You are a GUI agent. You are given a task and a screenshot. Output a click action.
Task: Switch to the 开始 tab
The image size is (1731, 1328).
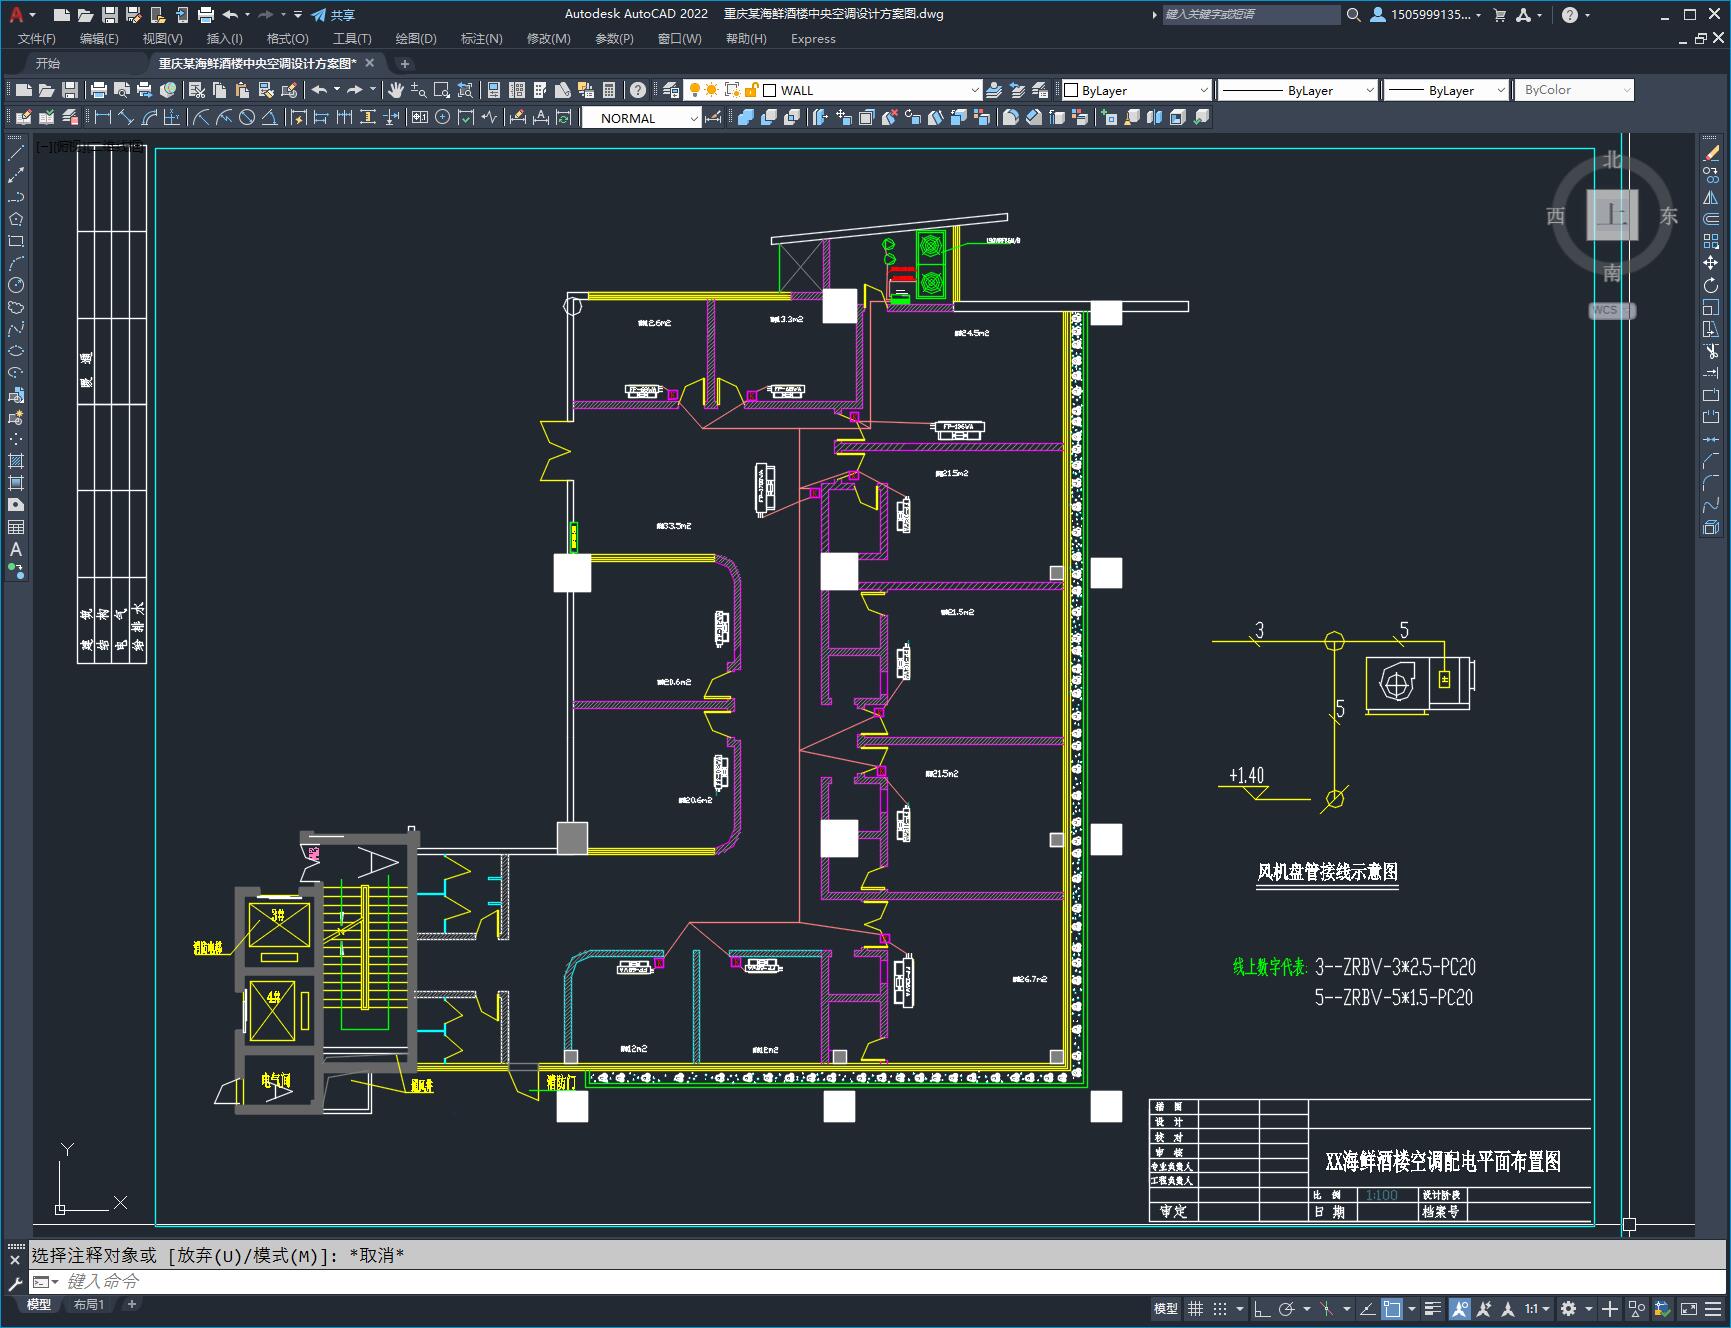[48, 63]
